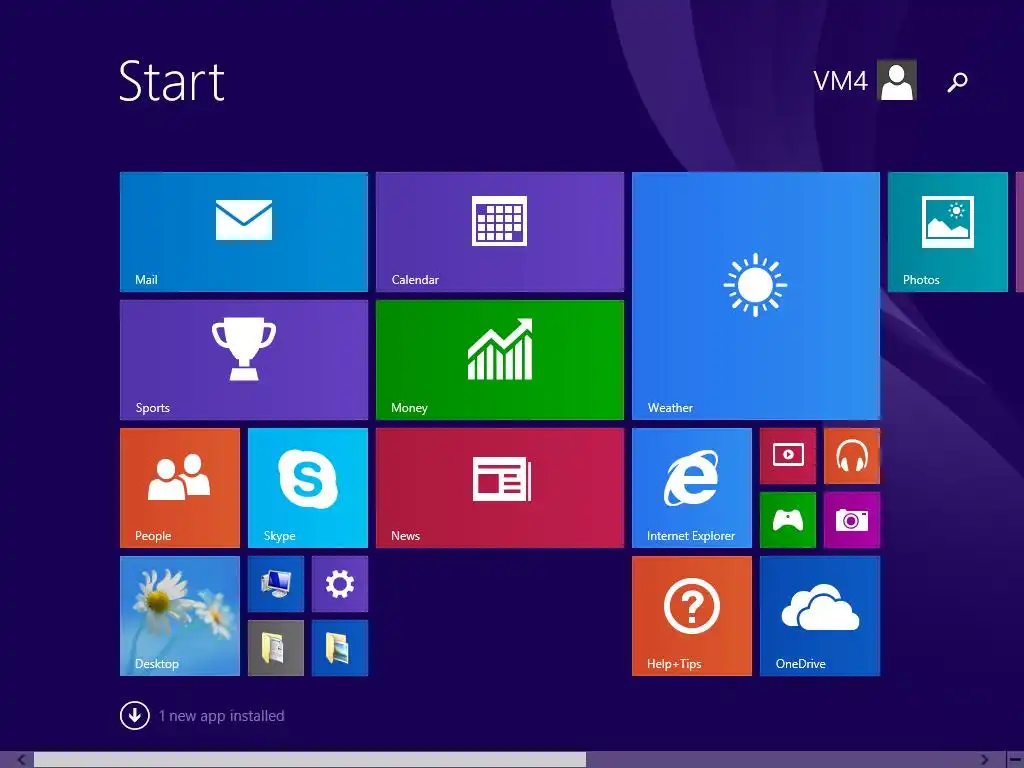Open the Help+Tips tile
The height and width of the screenshot is (768, 1024).
coord(692,616)
